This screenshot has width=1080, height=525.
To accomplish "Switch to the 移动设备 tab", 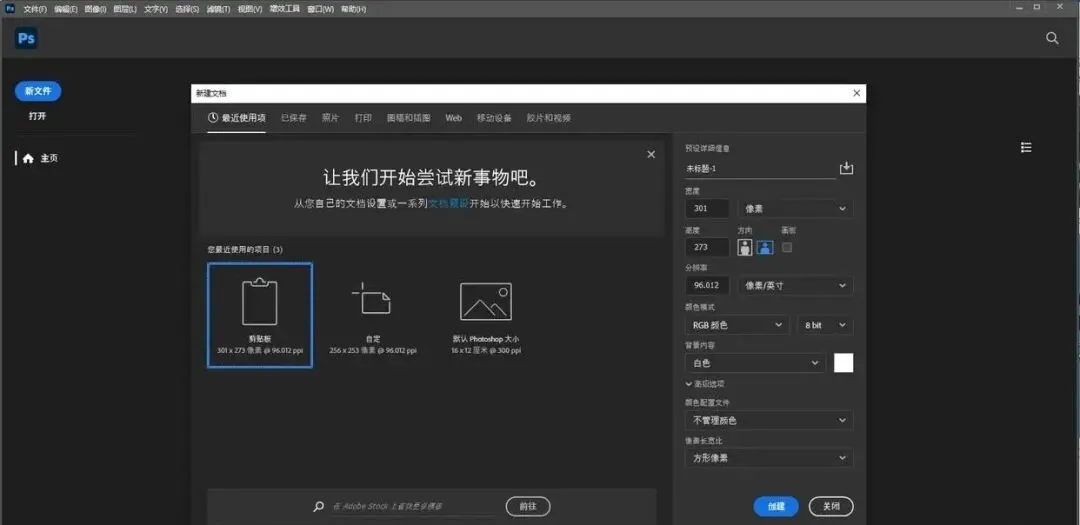I will point(494,119).
